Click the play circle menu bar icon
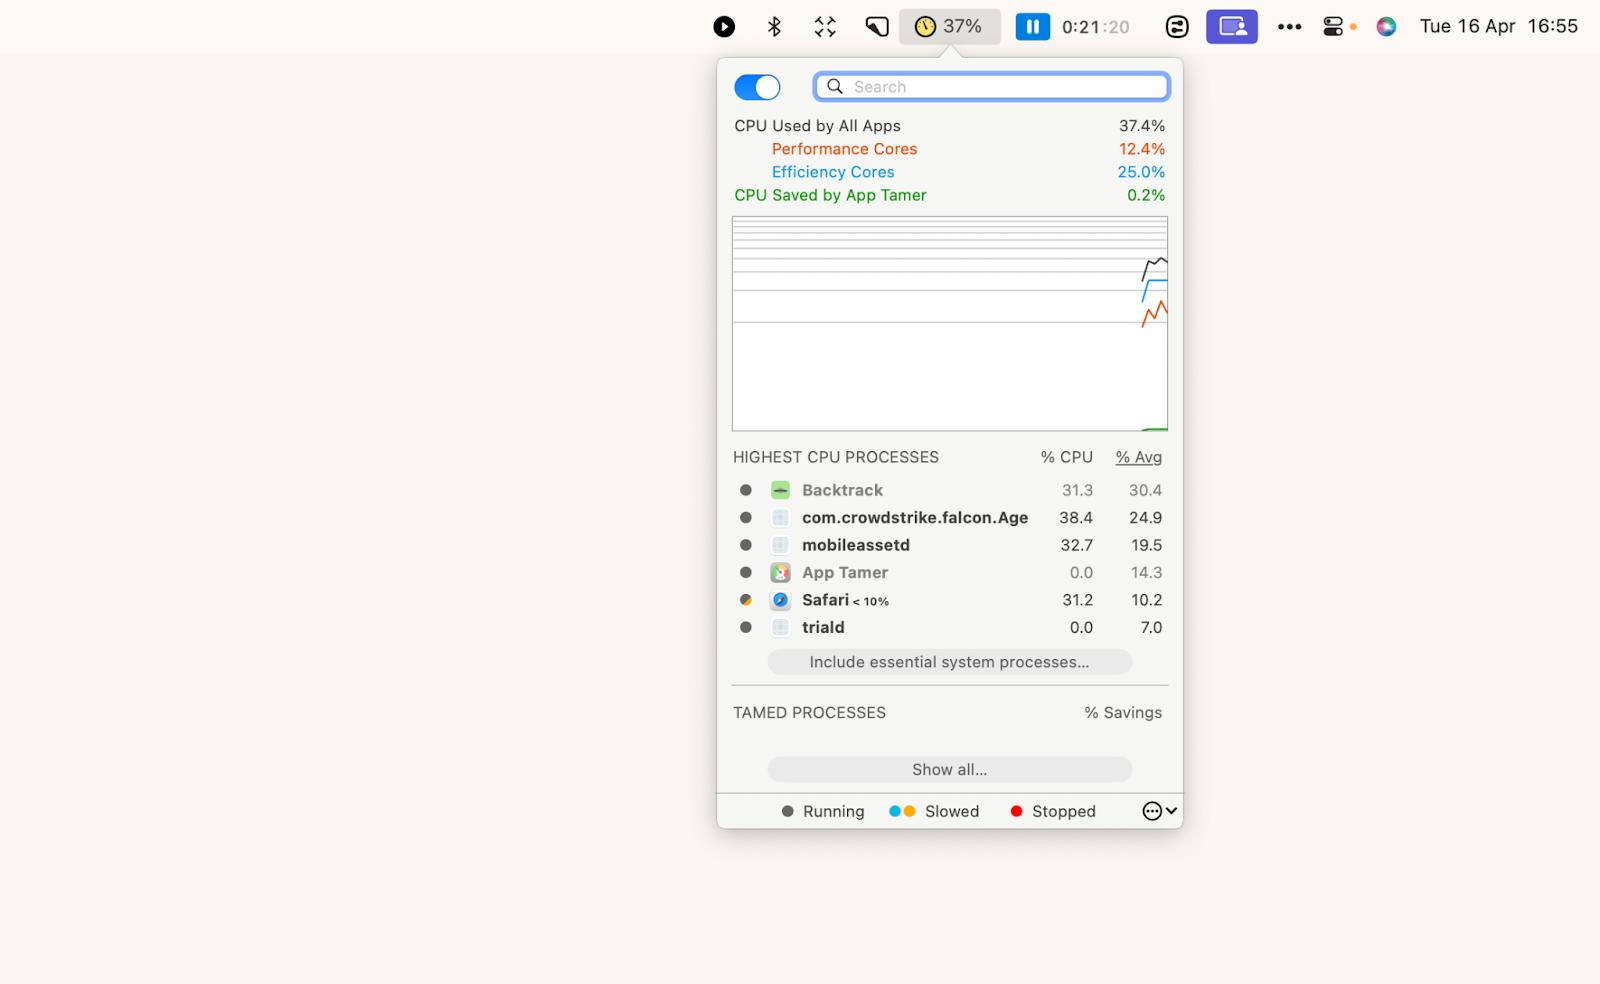The width and height of the screenshot is (1600, 984). 724,27
